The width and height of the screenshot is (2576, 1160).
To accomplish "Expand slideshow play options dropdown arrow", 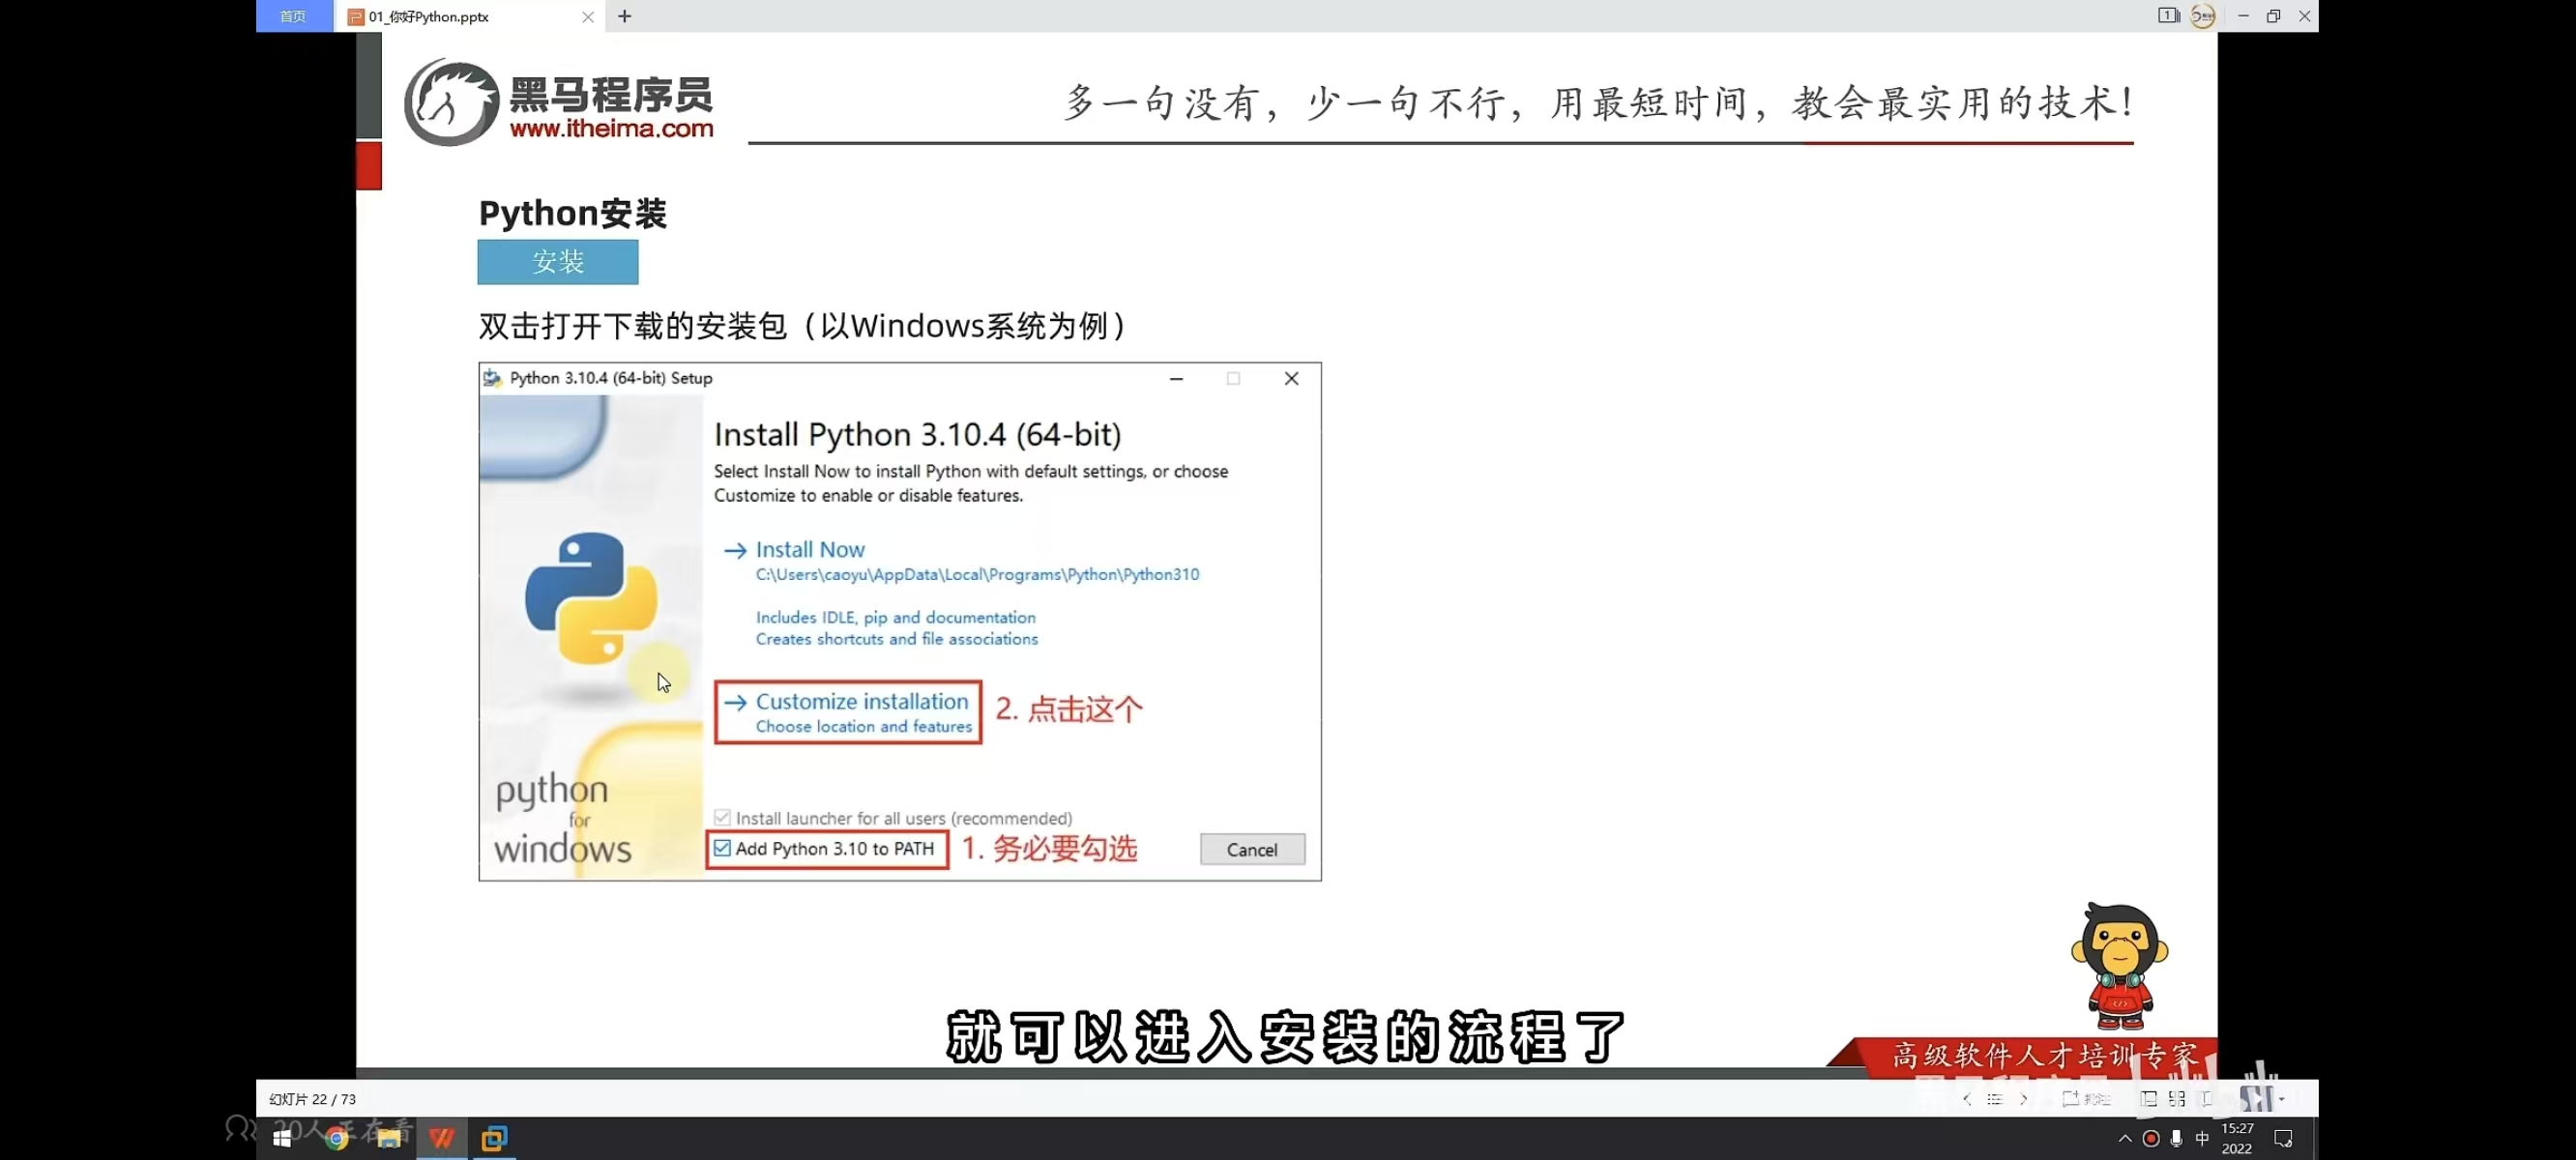I will [x=2281, y=1098].
